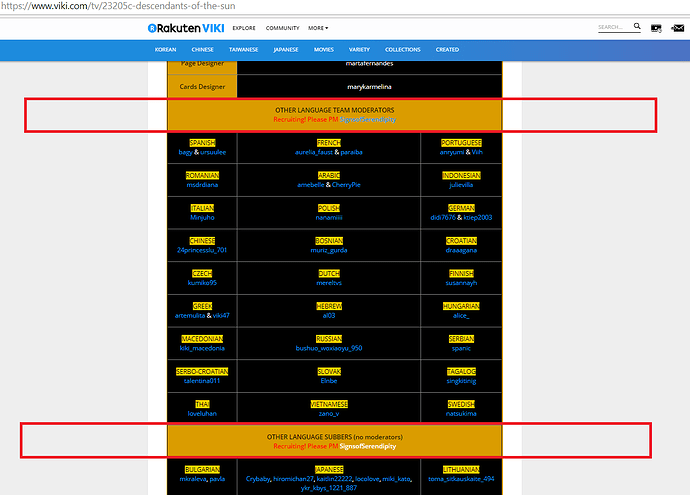Open the Collections tab

coord(402,49)
